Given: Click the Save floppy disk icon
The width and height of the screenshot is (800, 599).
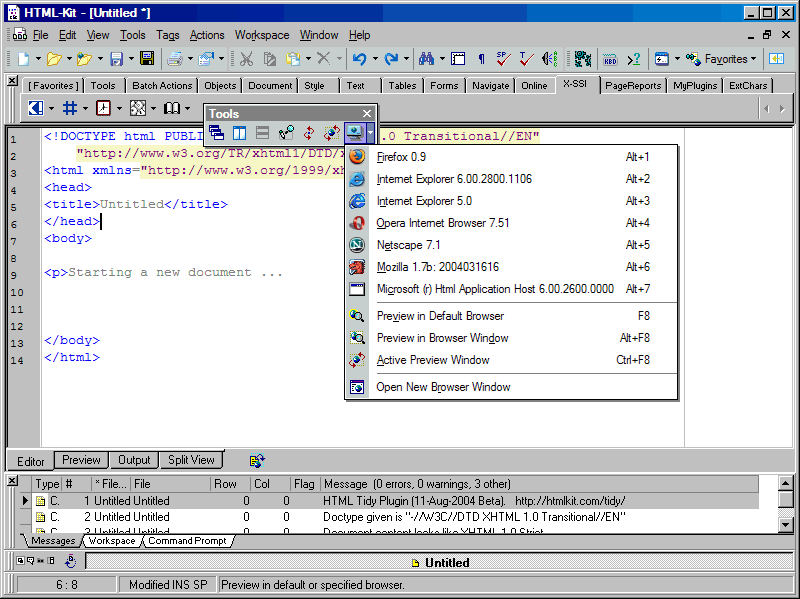Looking at the screenshot, I should 116,59.
